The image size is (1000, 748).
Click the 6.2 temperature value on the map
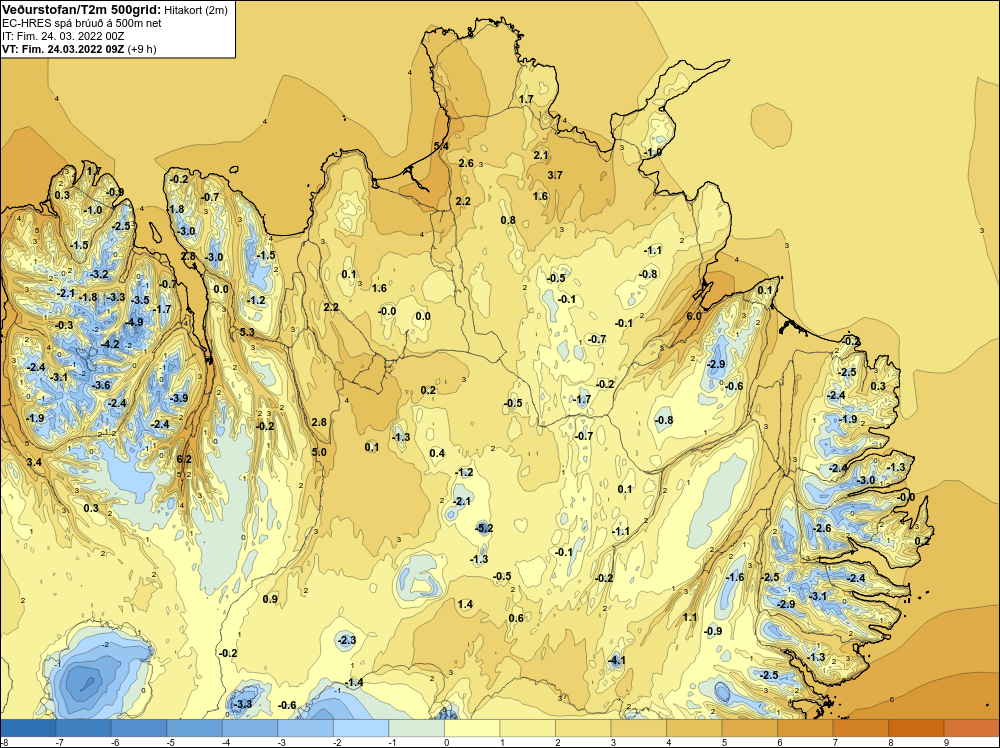pos(184,459)
